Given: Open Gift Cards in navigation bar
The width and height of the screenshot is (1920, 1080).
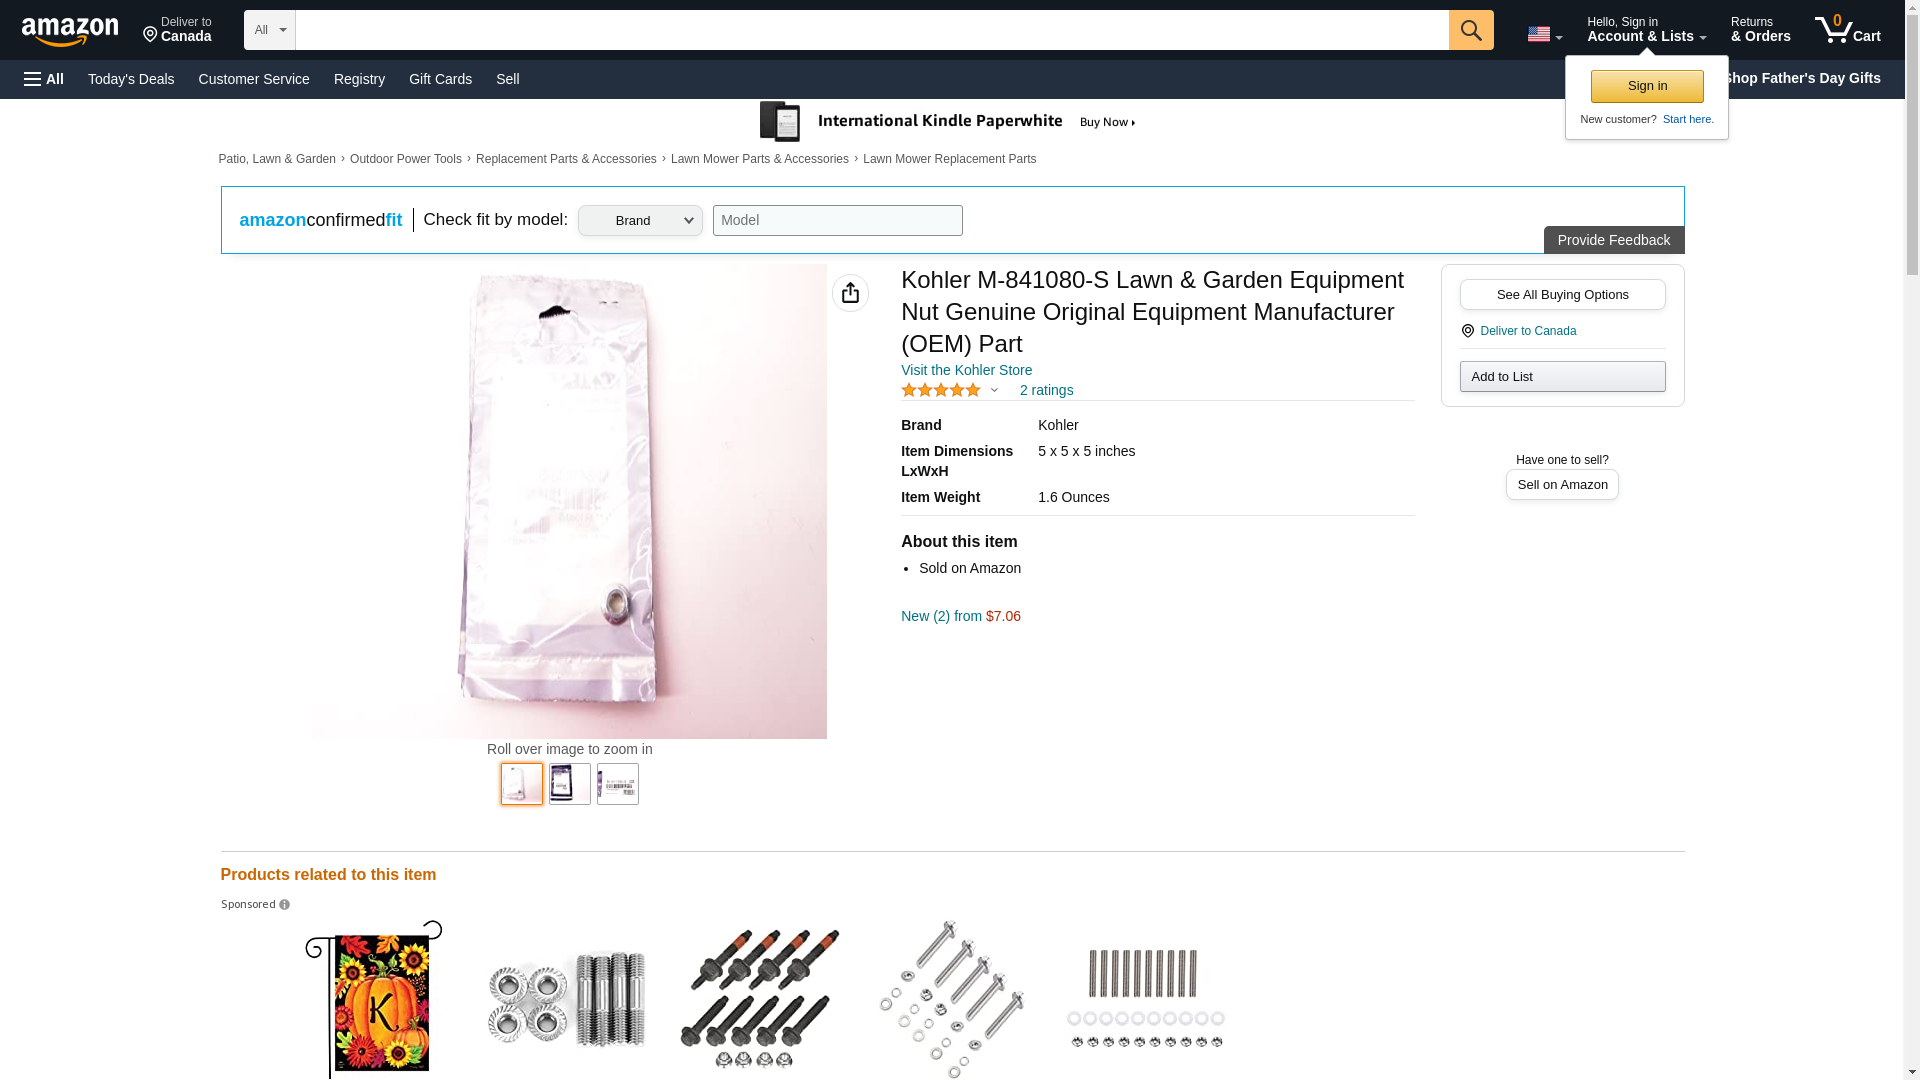Looking at the screenshot, I should [440, 79].
